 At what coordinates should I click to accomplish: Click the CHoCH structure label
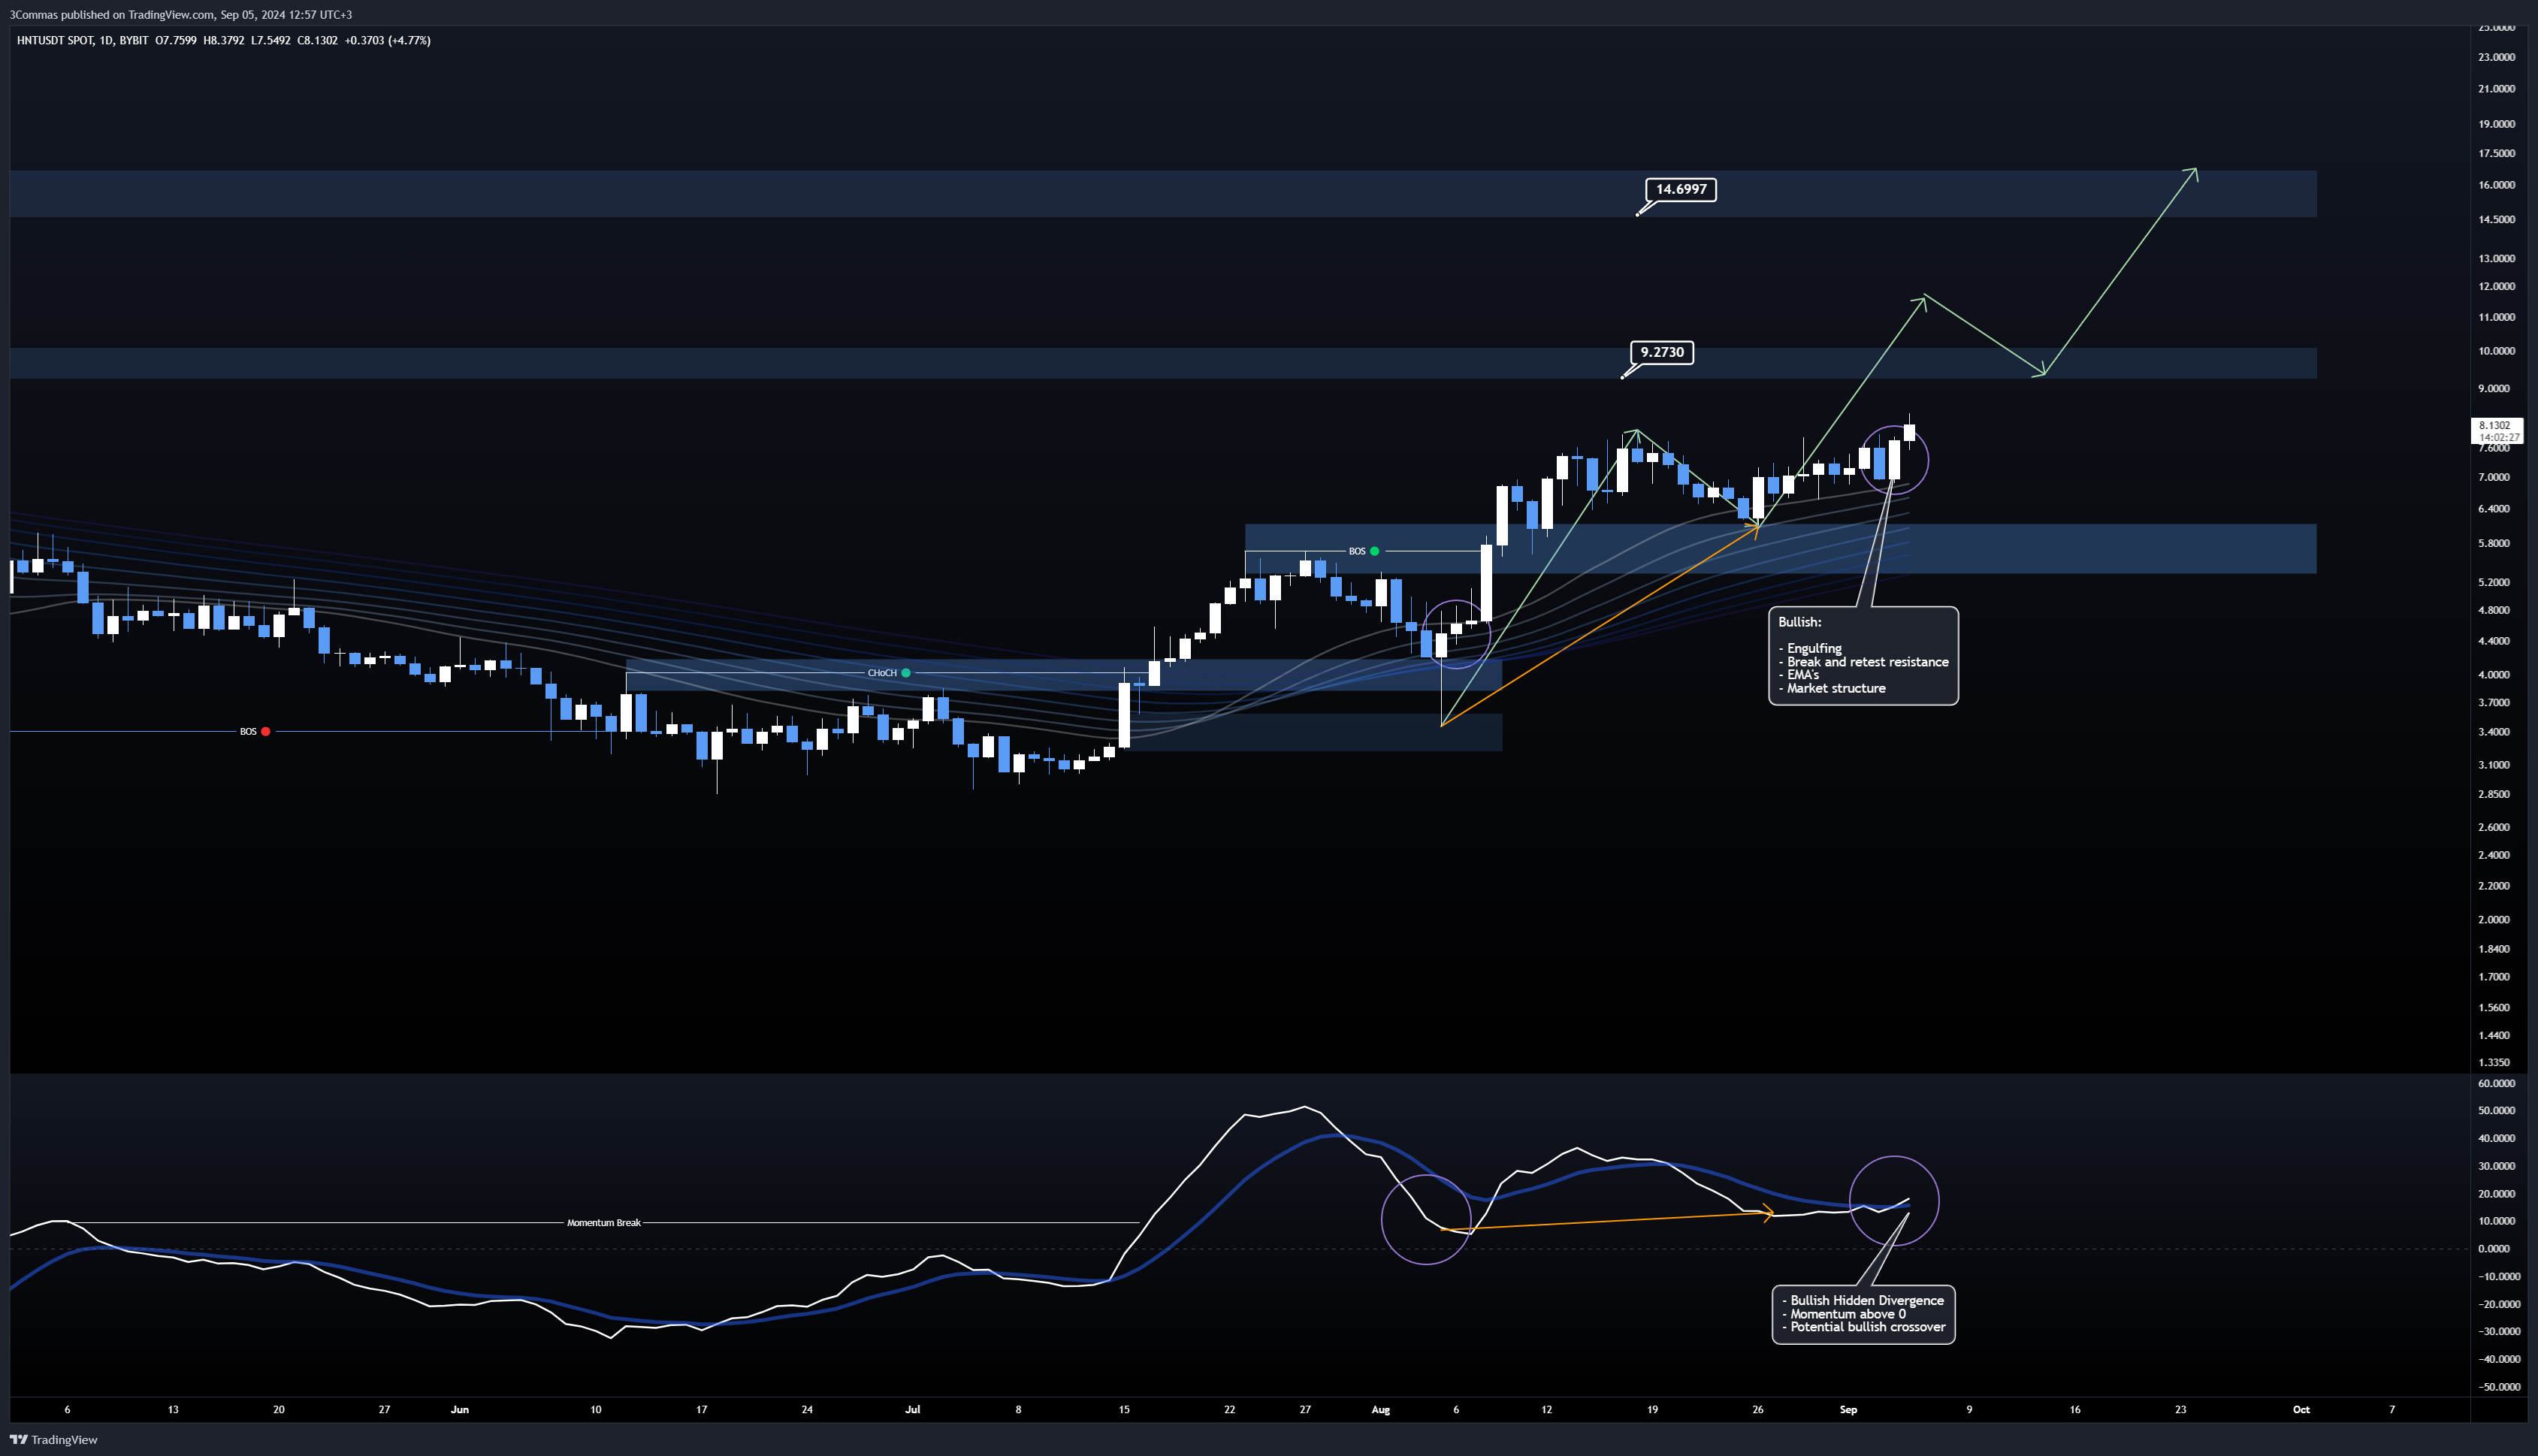(x=882, y=673)
